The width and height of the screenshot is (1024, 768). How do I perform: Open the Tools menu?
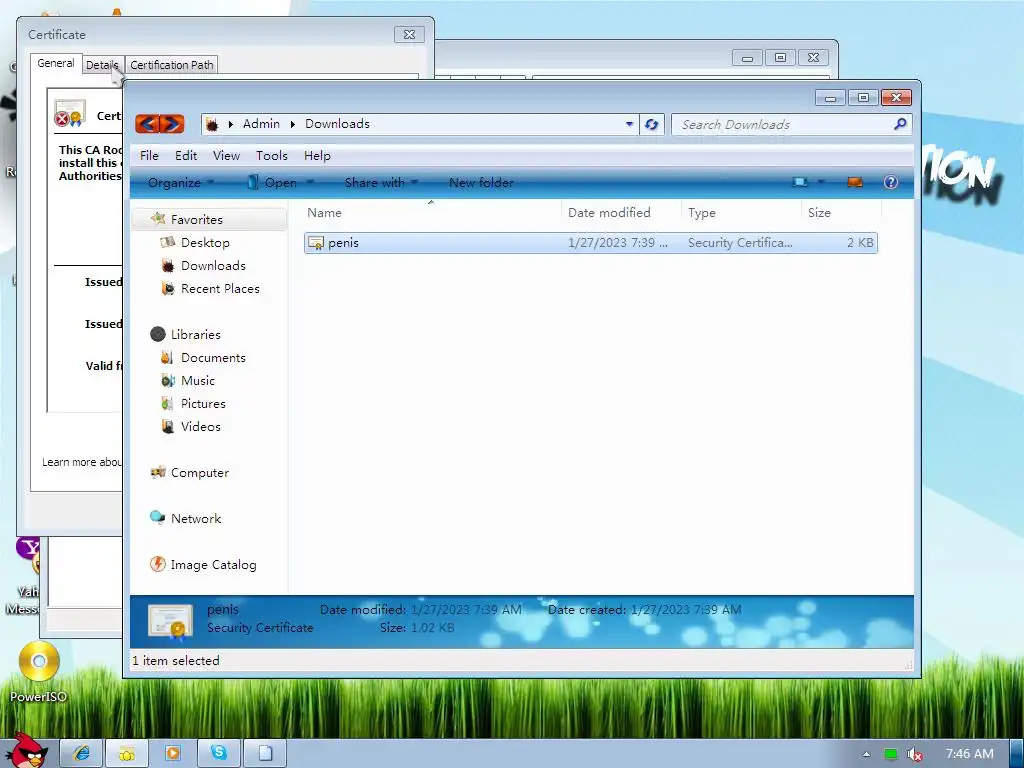(272, 155)
